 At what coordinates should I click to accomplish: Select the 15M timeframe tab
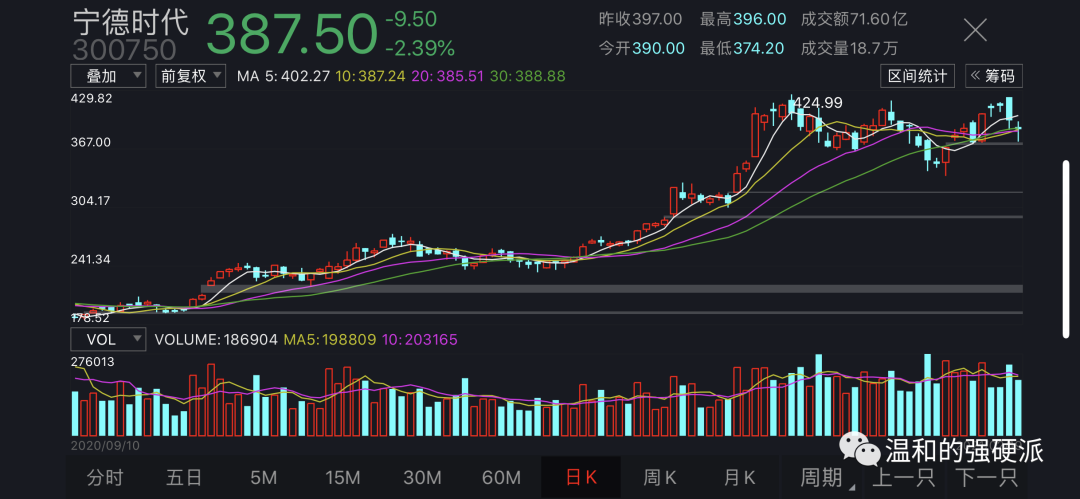click(342, 478)
